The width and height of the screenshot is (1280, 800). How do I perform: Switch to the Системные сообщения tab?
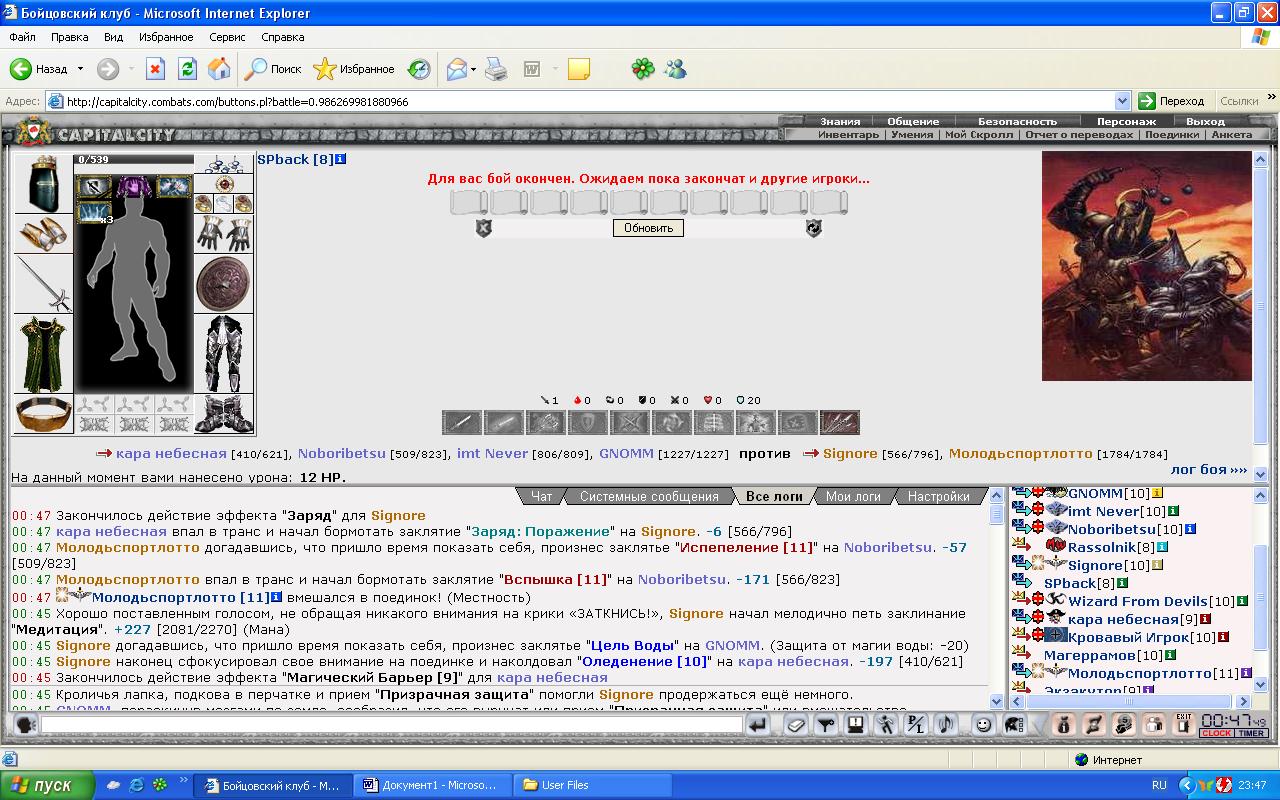(649, 496)
